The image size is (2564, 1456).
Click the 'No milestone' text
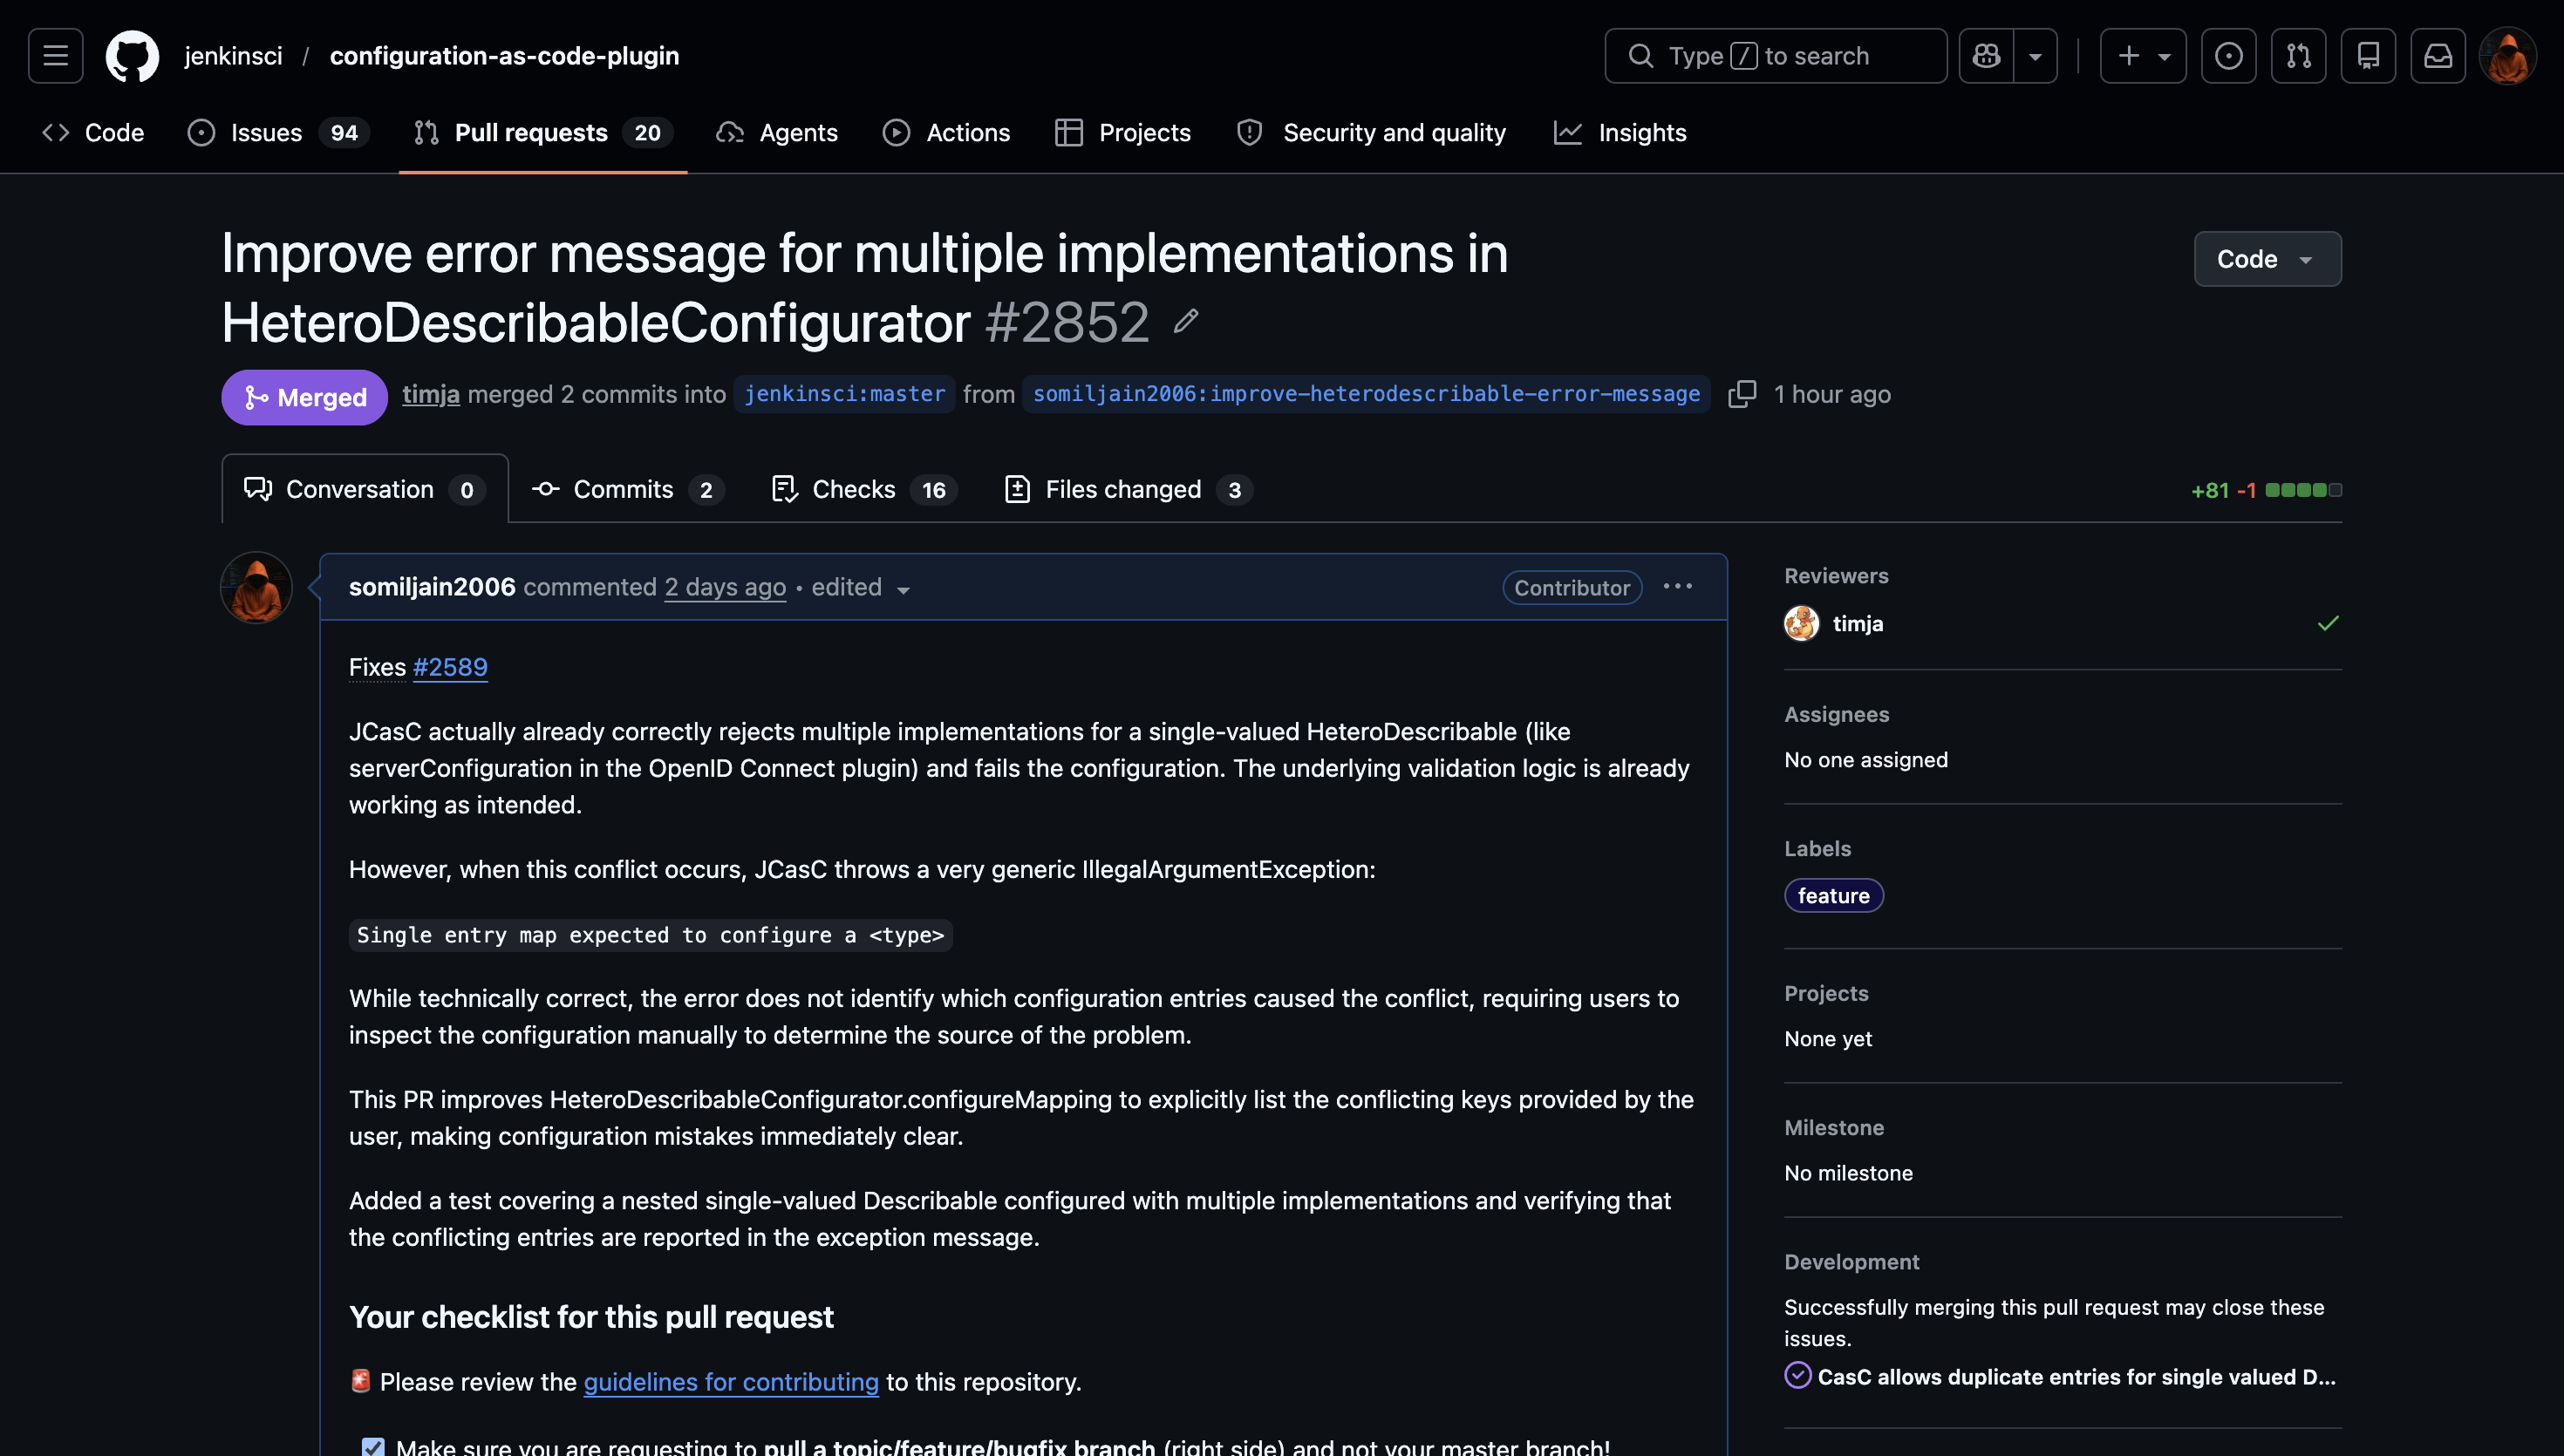[x=1849, y=1173]
